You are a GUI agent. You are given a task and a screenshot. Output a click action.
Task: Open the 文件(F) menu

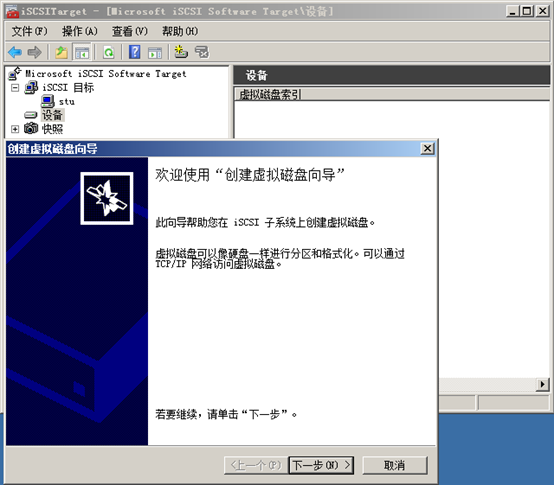click(29, 31)
